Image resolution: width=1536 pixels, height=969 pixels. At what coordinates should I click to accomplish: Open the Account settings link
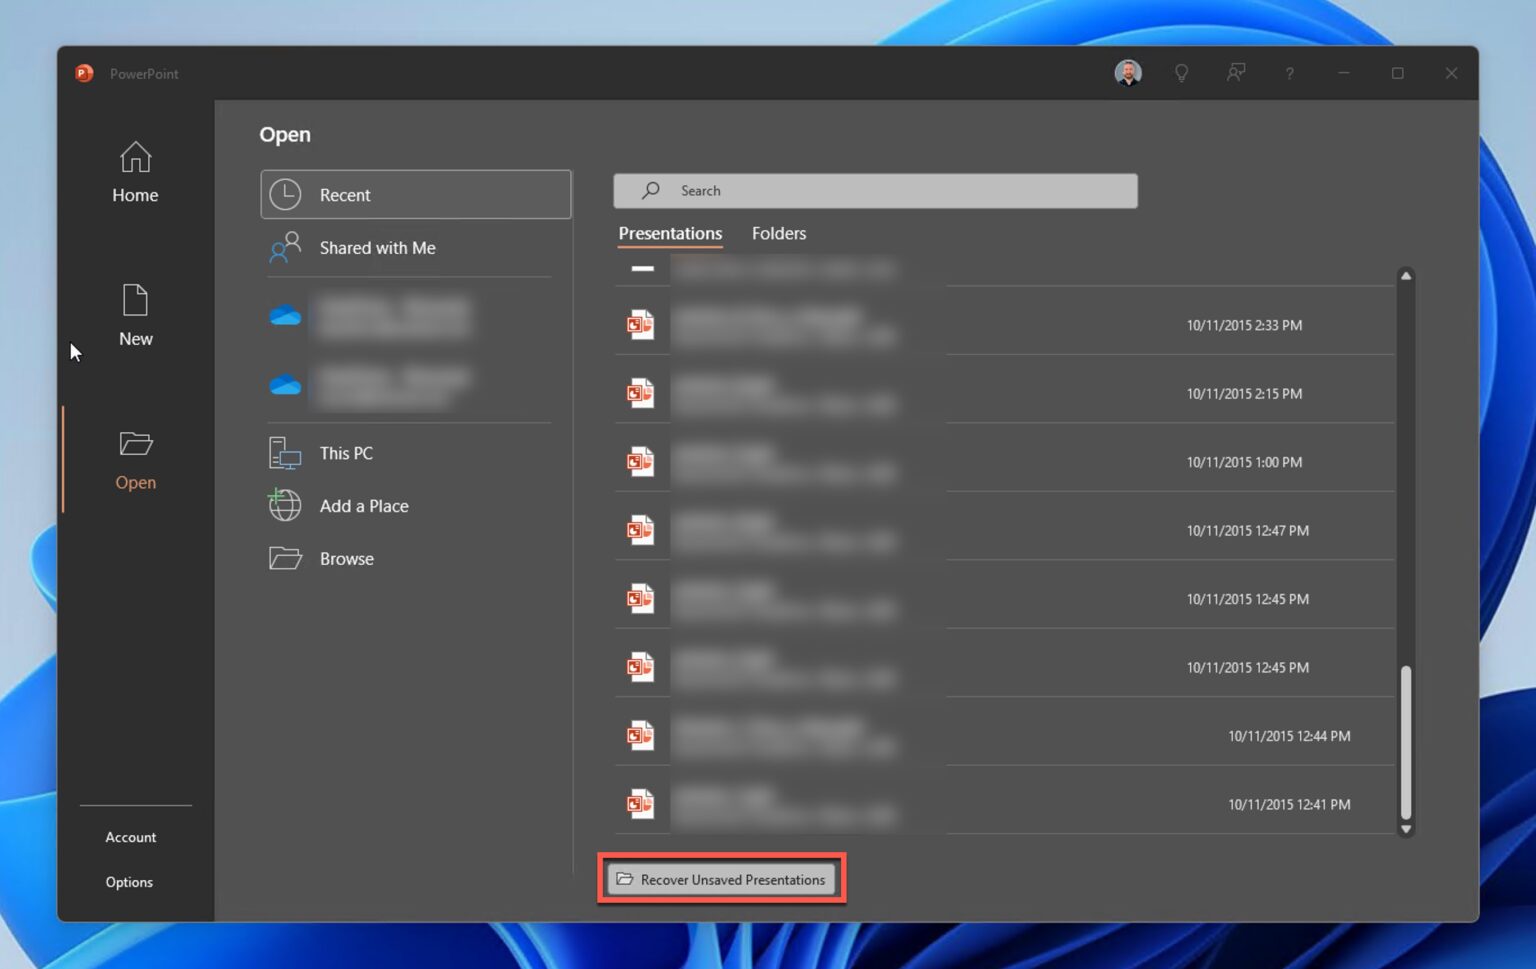pos(130,836)
